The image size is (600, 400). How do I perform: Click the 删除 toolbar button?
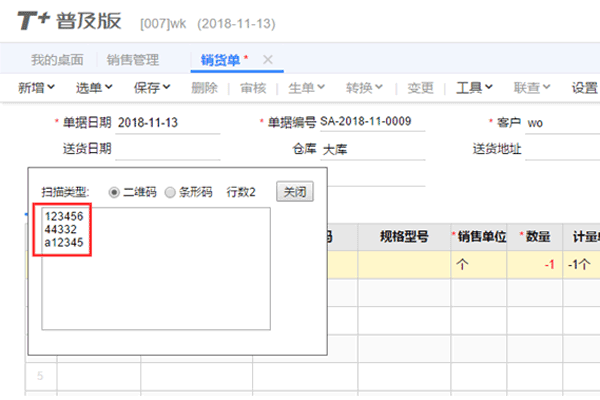pyautogui.click(x=203, y=87)
